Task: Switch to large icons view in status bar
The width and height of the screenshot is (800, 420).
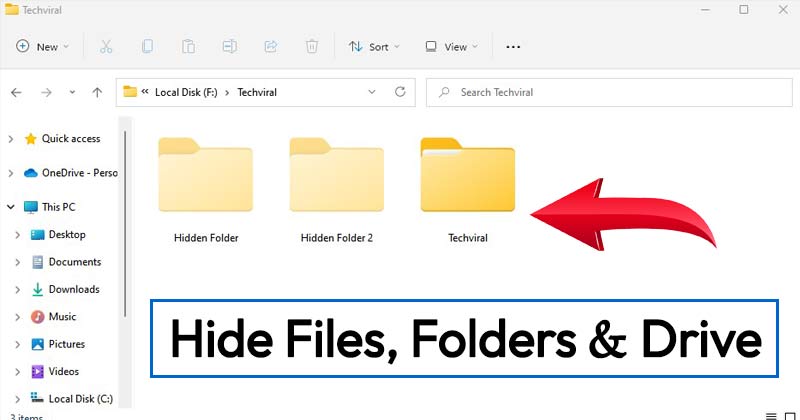Action: tap(790, 416)
